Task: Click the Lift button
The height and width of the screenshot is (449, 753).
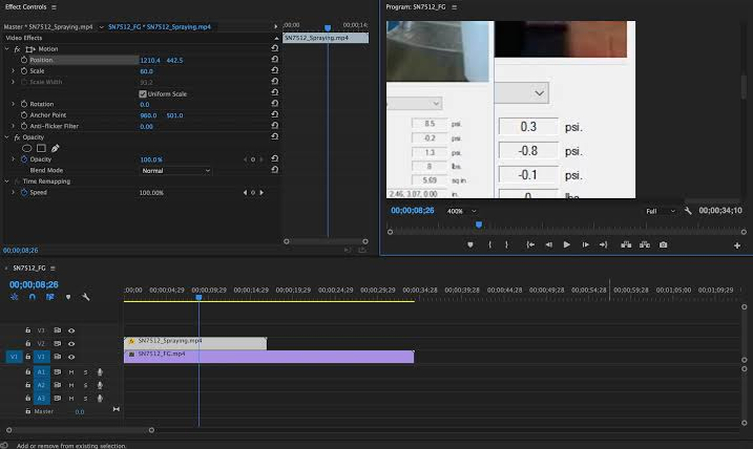Action: (x=626, y=245)
